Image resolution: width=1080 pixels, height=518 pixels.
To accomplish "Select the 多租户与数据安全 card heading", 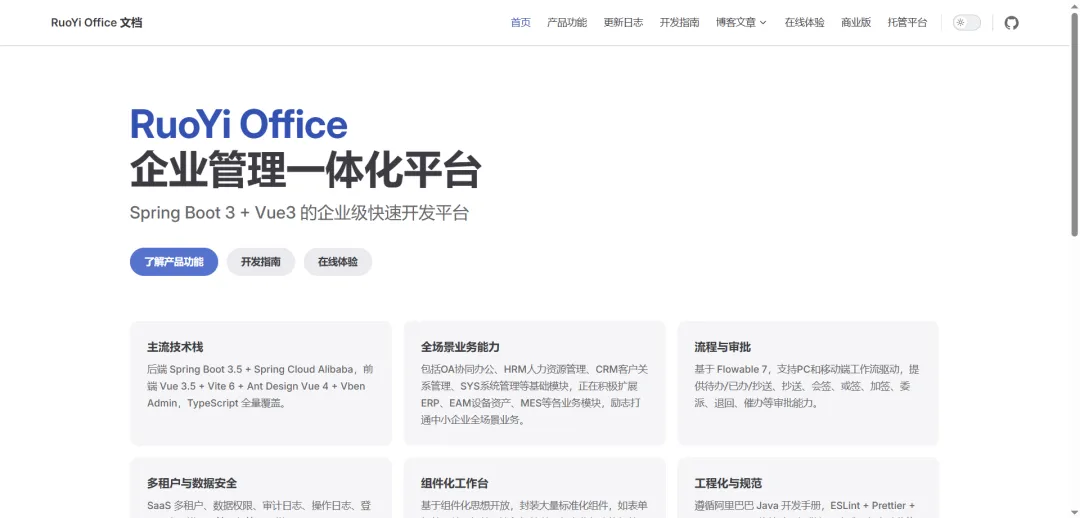I will click(192, 484).
